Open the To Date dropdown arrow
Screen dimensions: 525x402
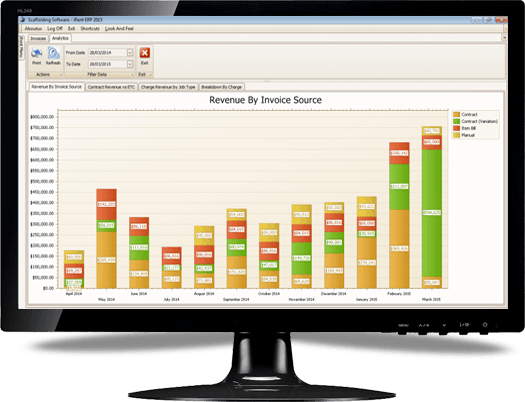(130, 64)
